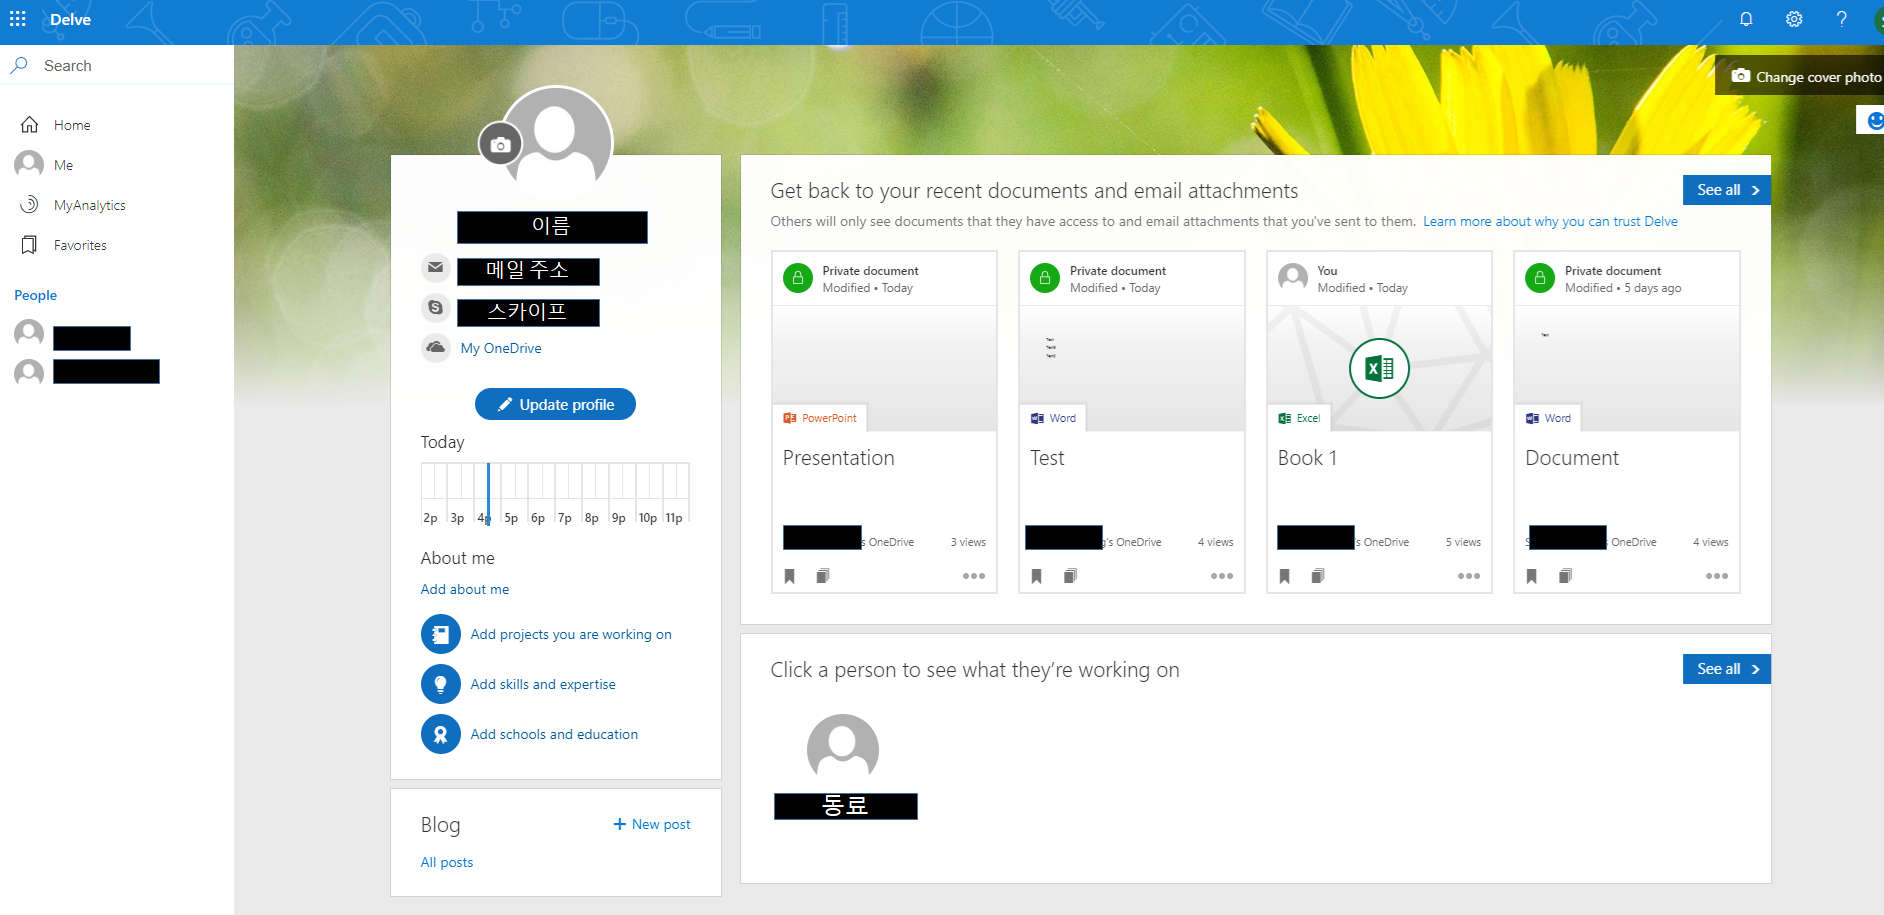Viewport: 1884px width, 915px height.
Task: Add Document card to a board
Action: (1566, 576)
